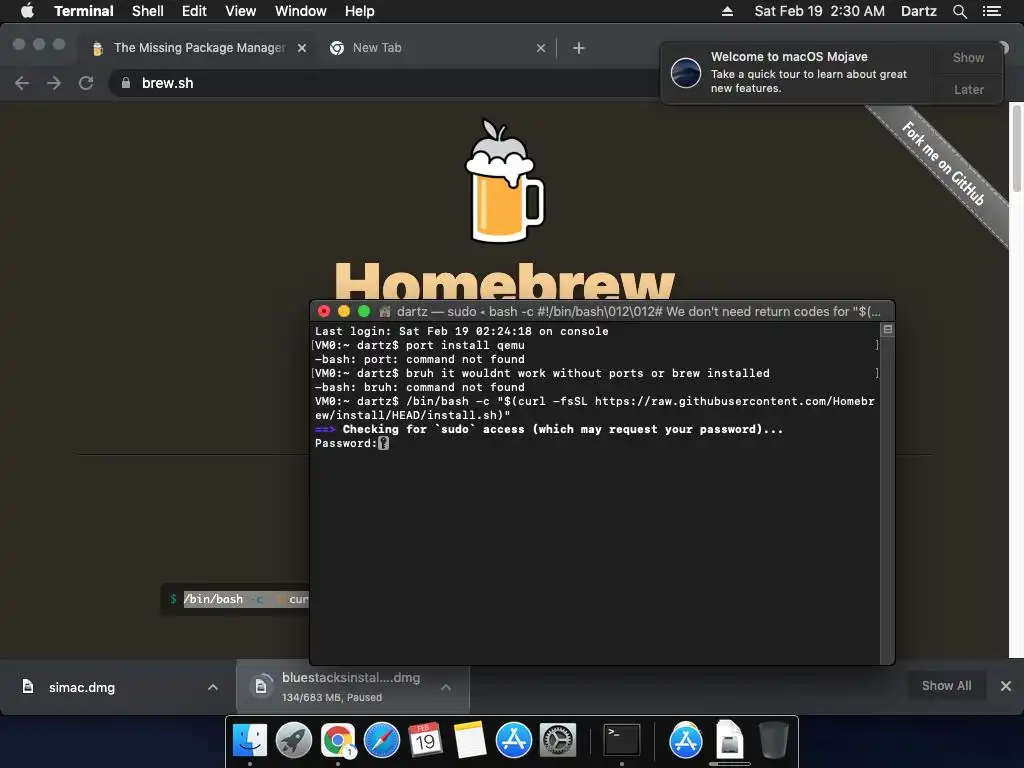Open Finder from the Dock
The width and height of the screenshot is (1024, 768).
coord(249,740)
